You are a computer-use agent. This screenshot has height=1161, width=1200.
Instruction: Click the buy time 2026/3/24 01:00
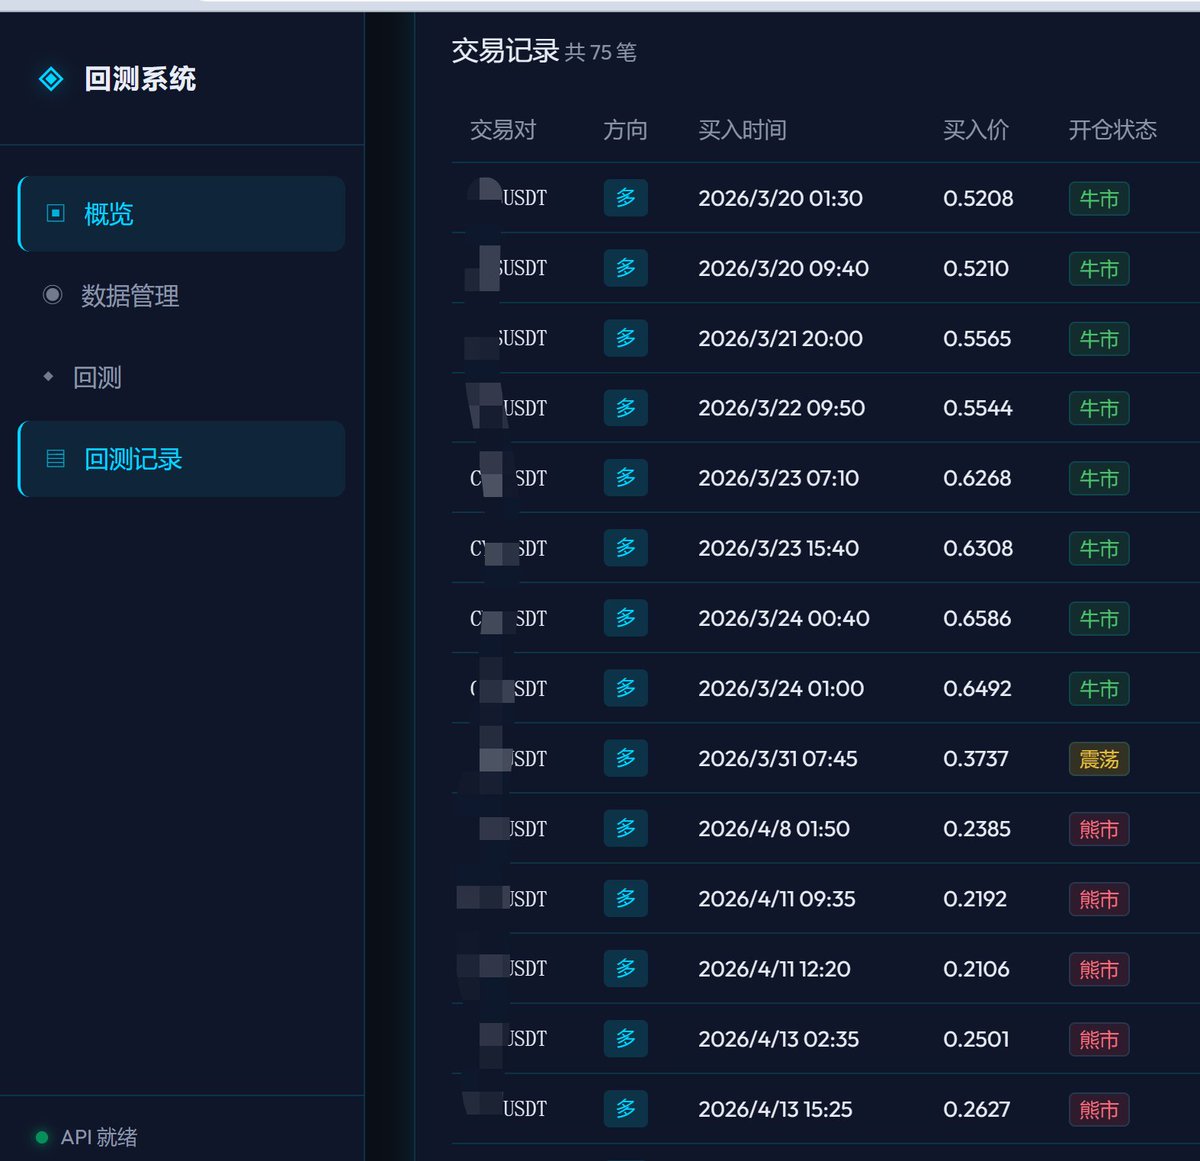[781, 688]
